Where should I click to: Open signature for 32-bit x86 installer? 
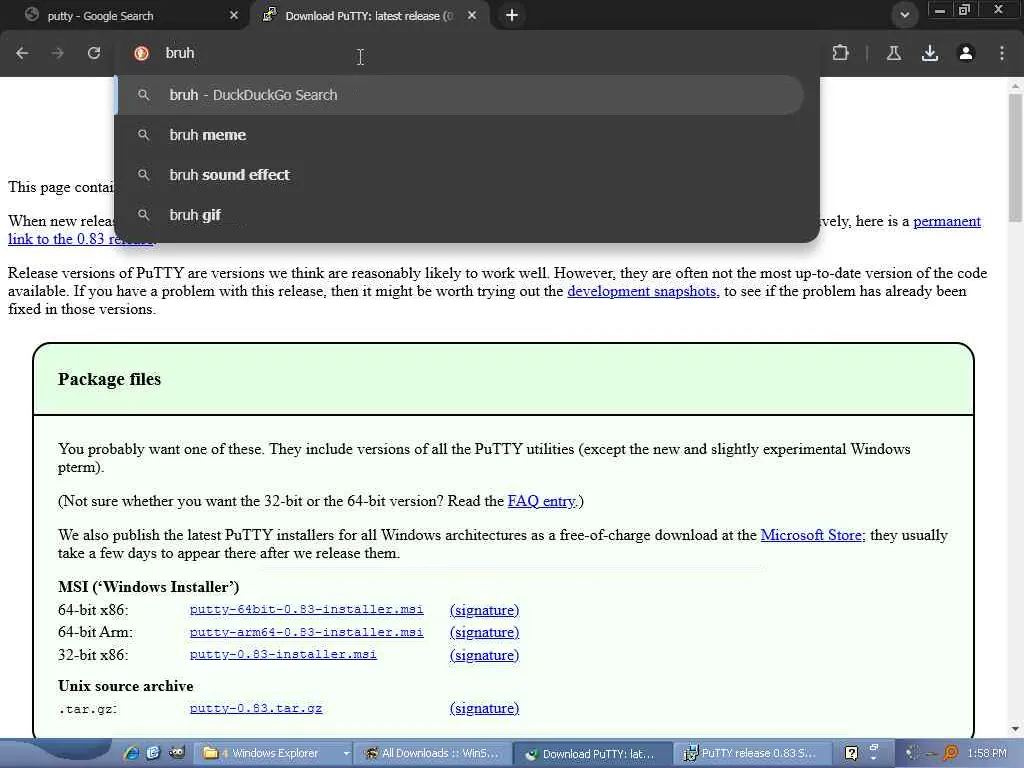tap(485, 655)
